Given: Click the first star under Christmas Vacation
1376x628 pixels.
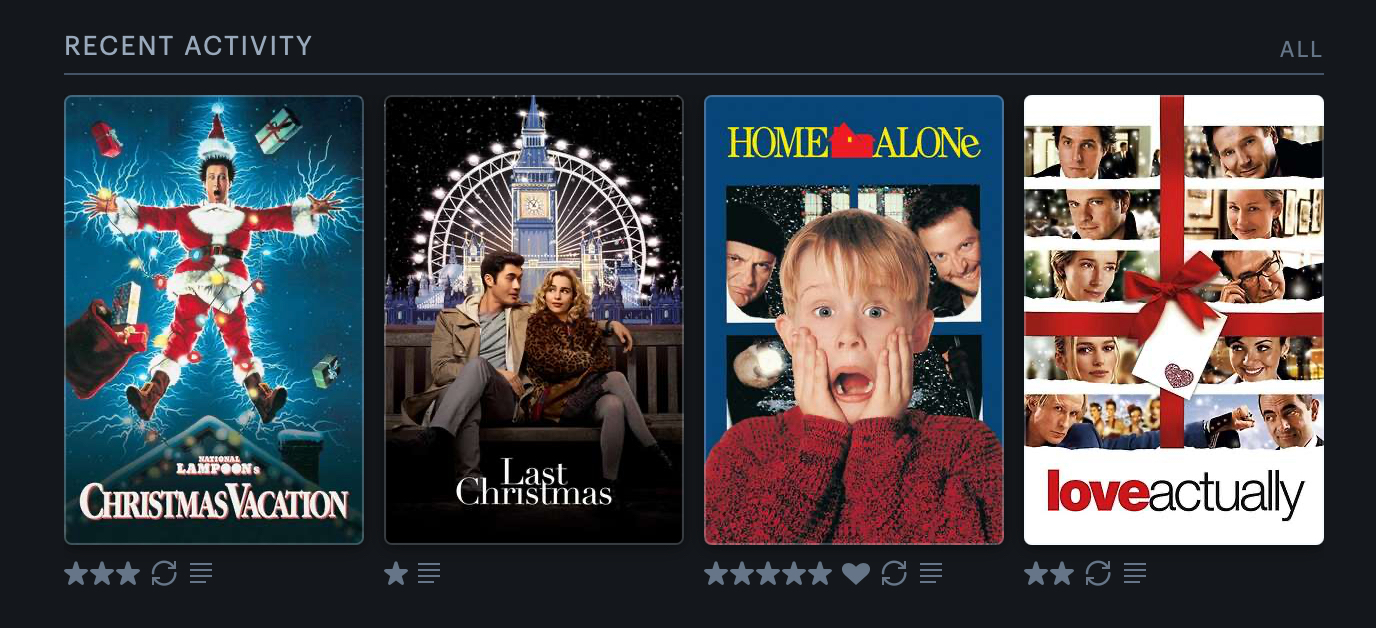Looking at the screenshot, I should pyautogui.click(x=76, y=573).
